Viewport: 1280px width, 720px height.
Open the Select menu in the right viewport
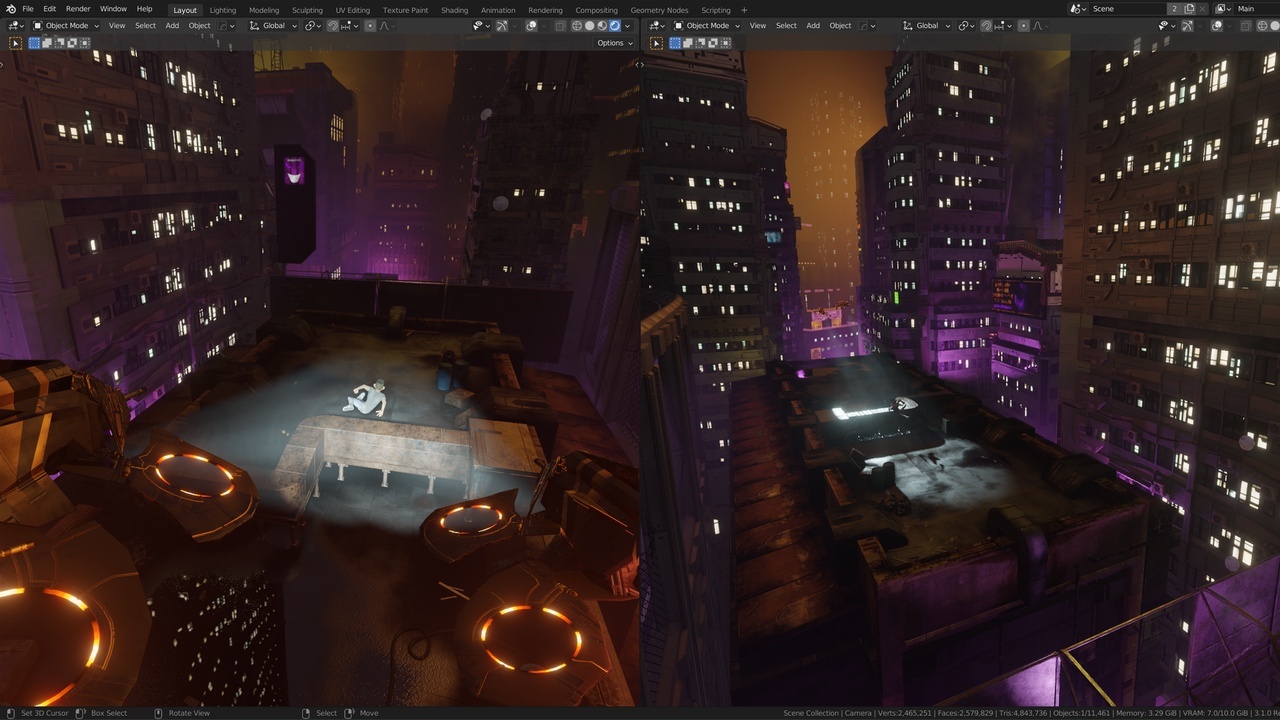tap(786, 26)
